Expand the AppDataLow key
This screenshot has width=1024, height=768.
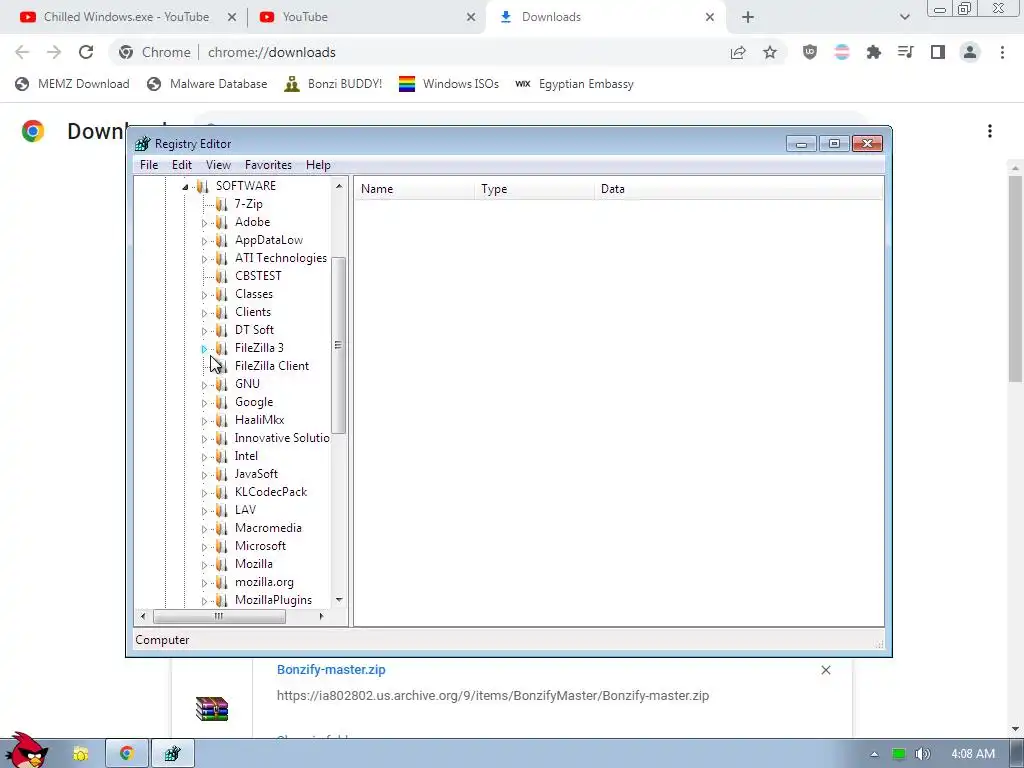pos(204,241)
